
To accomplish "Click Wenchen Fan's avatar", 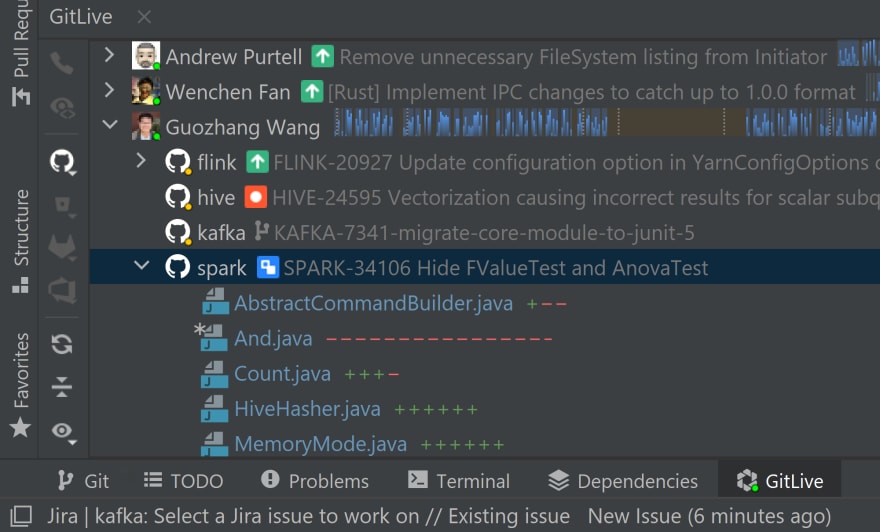I will 146,91.
